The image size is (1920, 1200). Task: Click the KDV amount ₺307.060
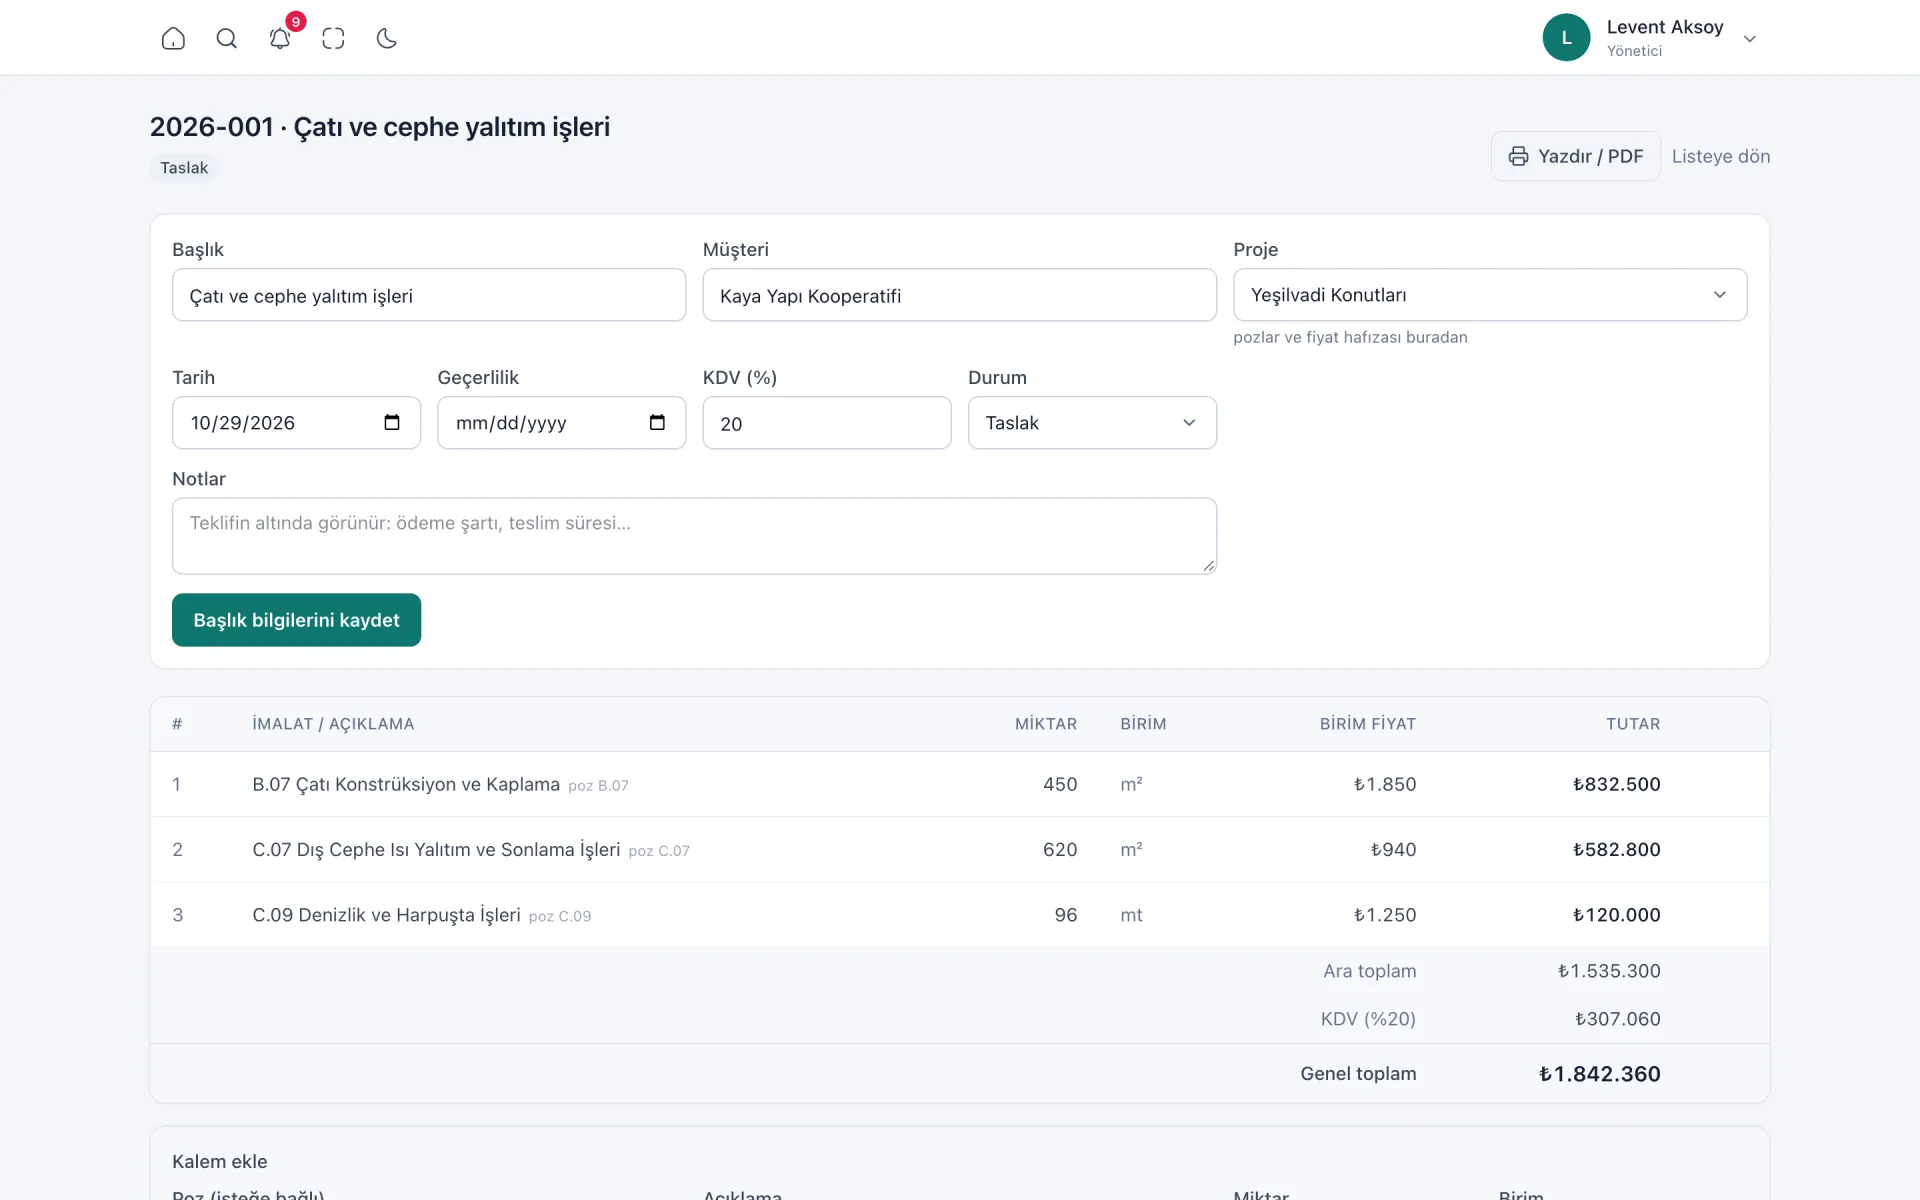pyautogui.click(x=1617, y=1019)
